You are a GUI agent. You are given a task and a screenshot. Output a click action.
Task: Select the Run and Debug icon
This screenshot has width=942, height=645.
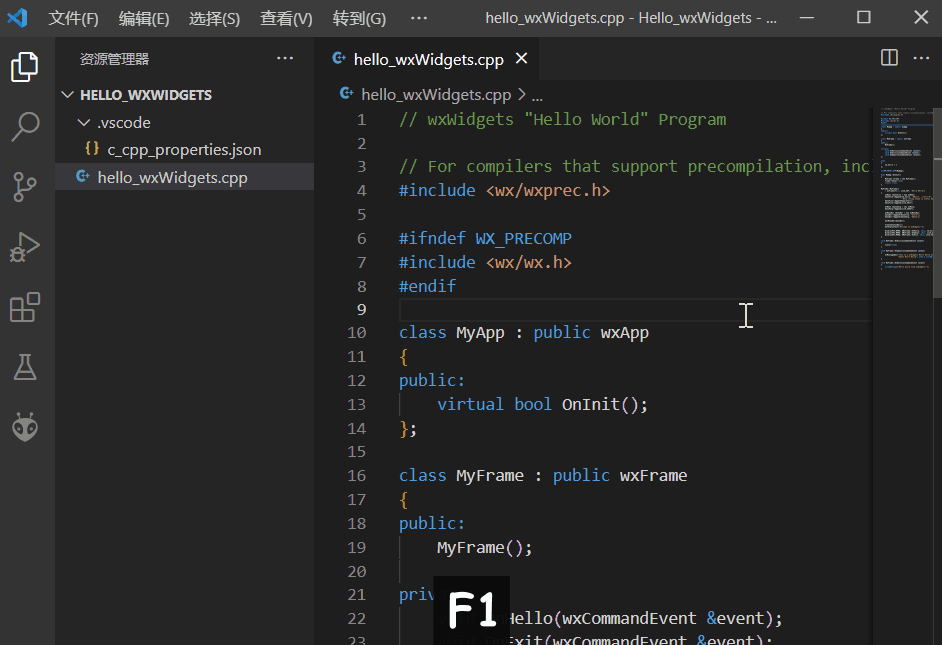coord(24,247)
